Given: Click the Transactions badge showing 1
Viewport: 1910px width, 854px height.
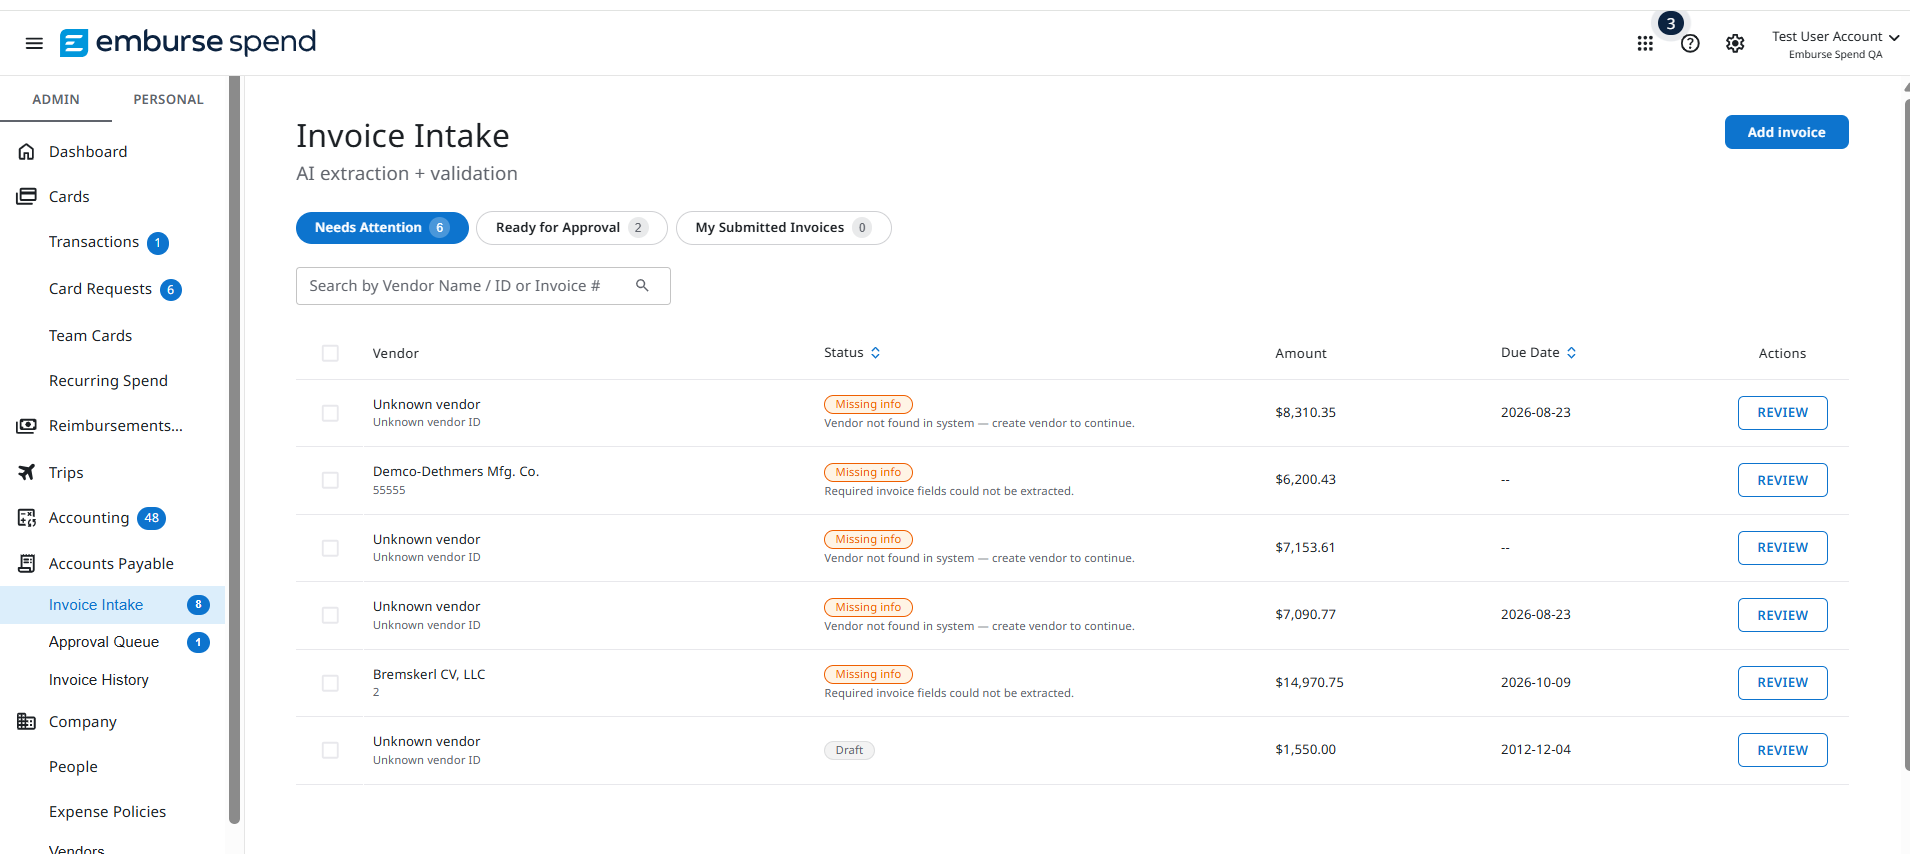Looking at the screenshot, I should pyautogui.click(x=158, y=243).
